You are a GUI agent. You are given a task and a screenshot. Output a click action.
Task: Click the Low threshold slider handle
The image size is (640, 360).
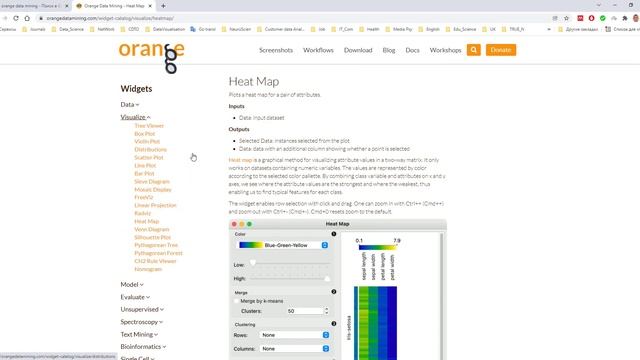[253, 263]
